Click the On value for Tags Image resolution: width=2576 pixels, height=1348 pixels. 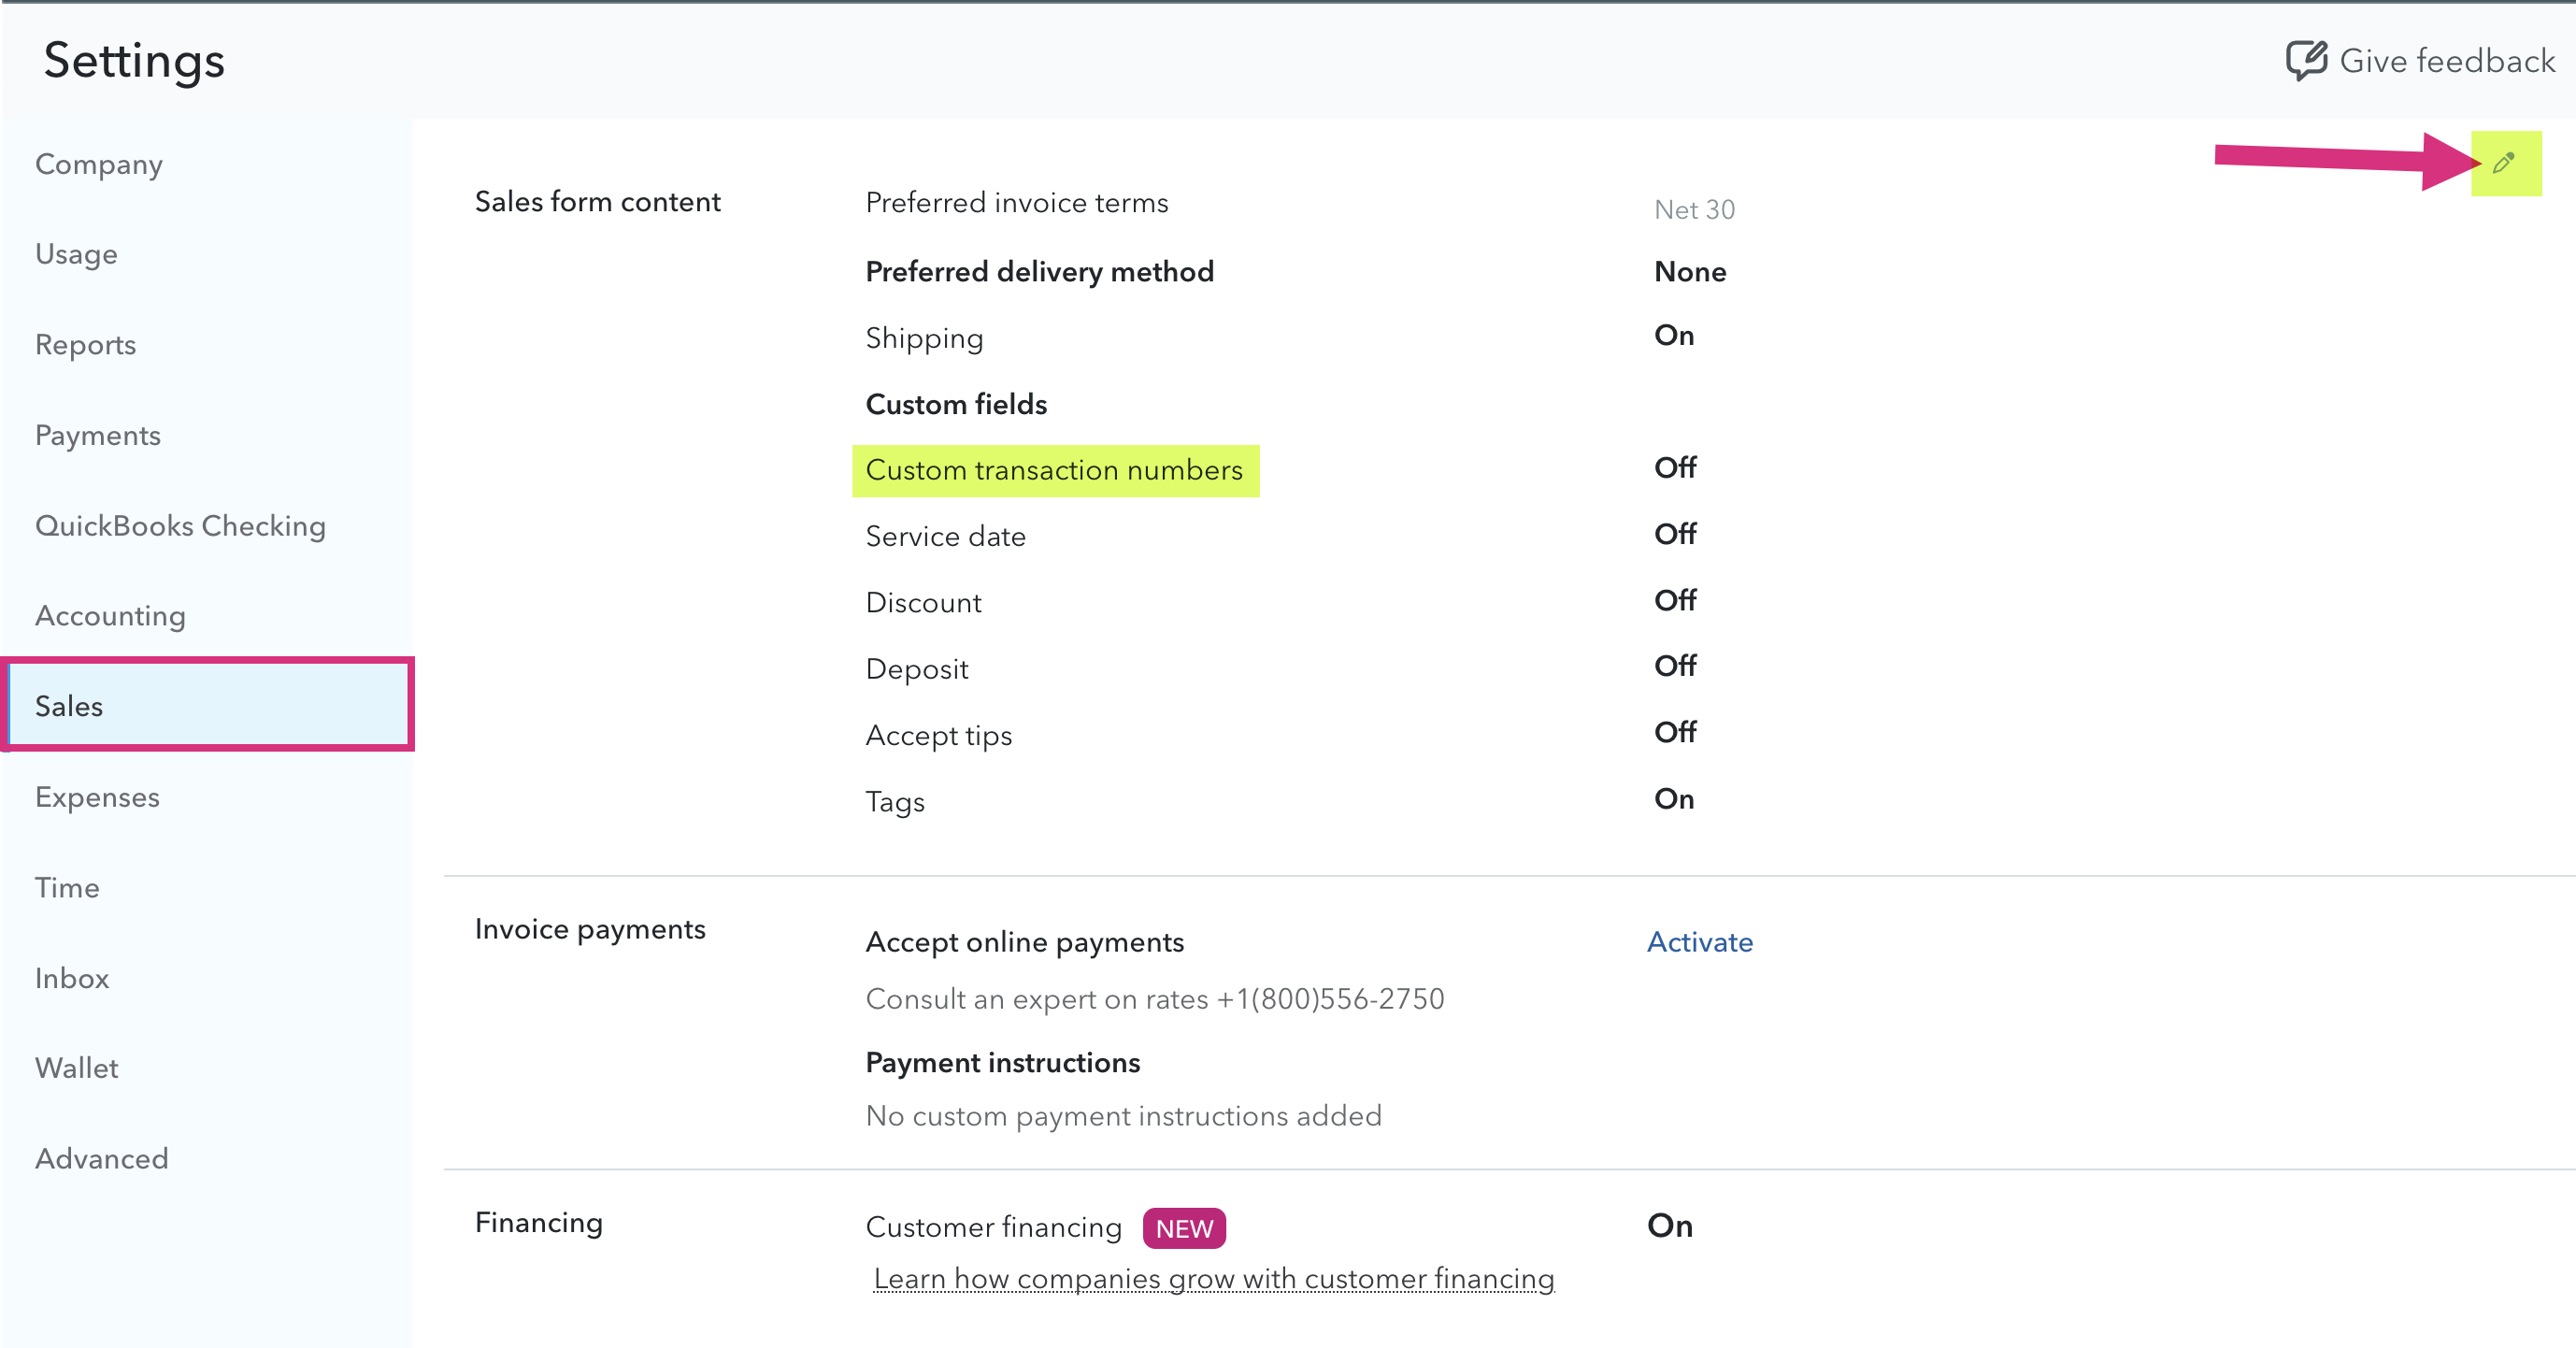pos(1674,798)
